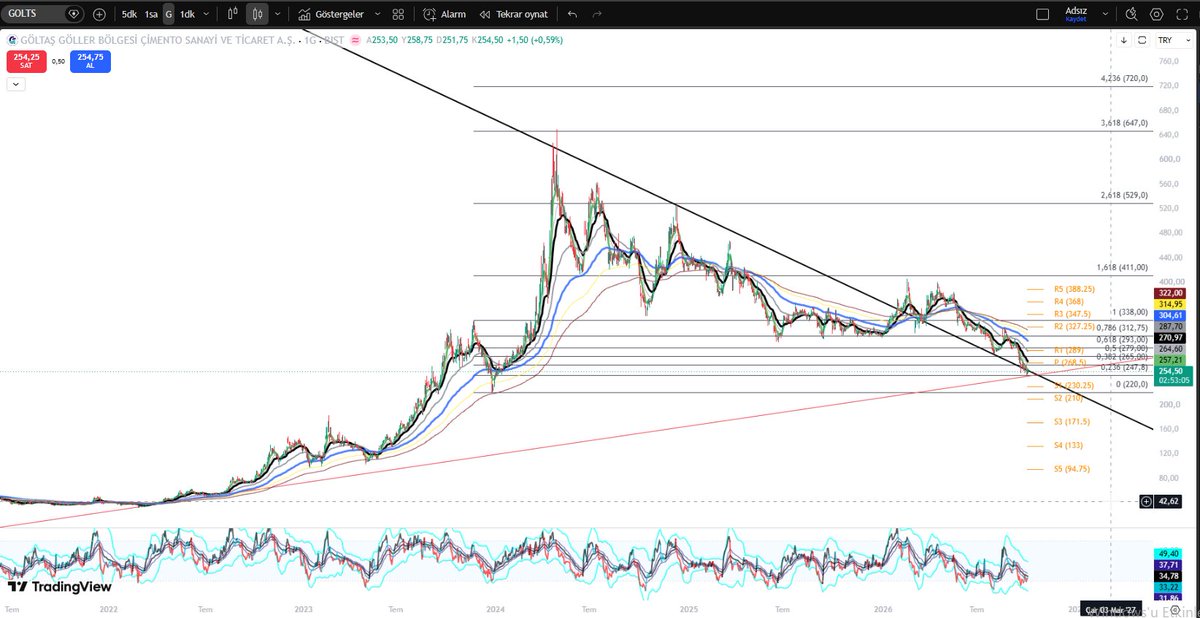Select the 1sa timeframe
1200x618 pixels.
tap(150, 14)
